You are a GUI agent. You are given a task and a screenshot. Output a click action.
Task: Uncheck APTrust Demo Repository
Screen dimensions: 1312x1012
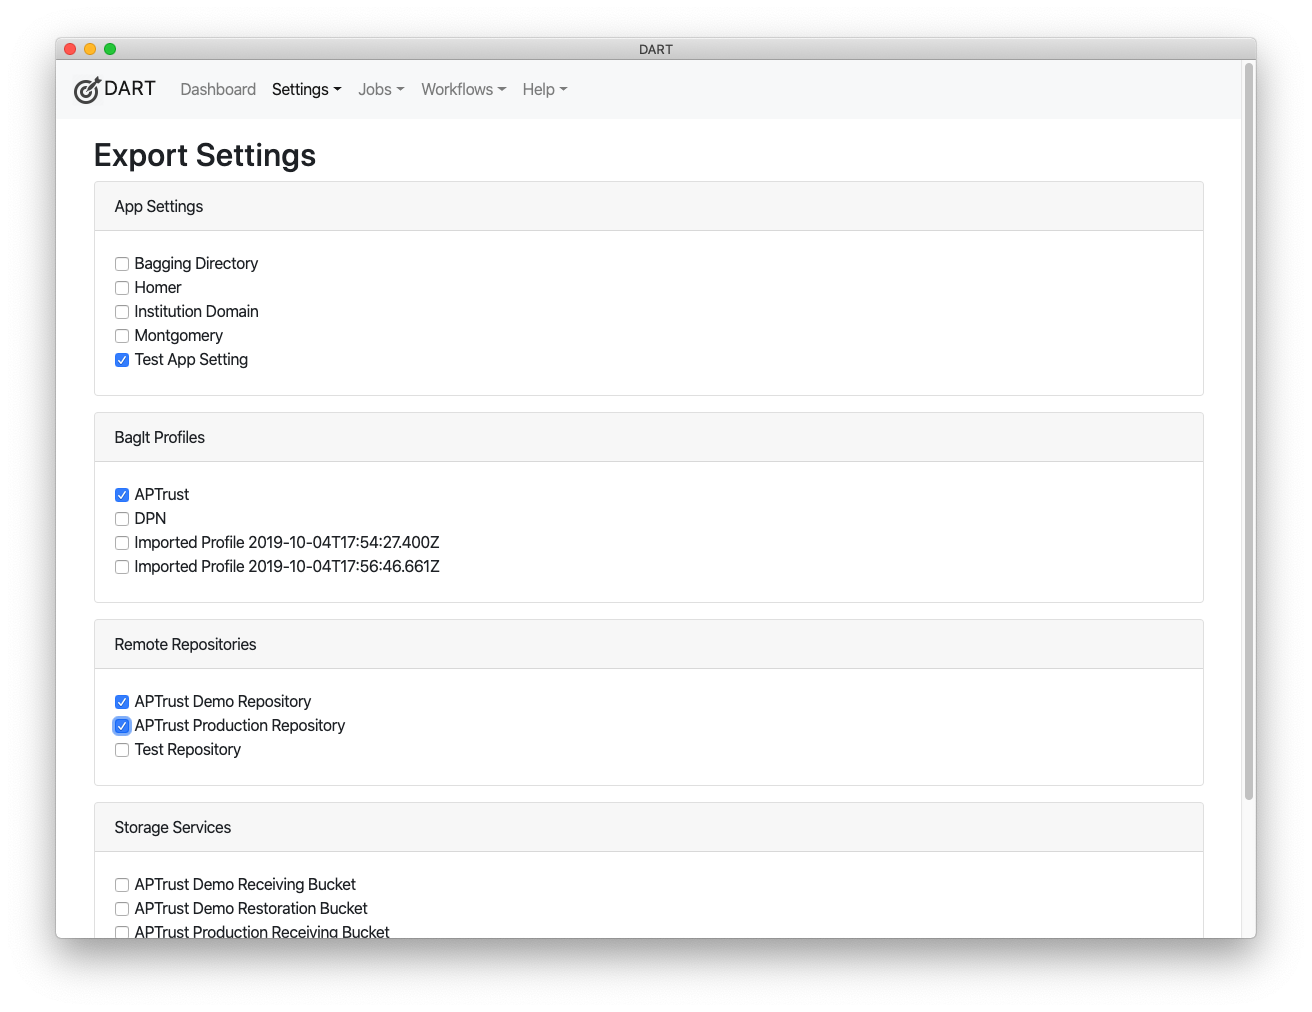click(x=121, y=701)
